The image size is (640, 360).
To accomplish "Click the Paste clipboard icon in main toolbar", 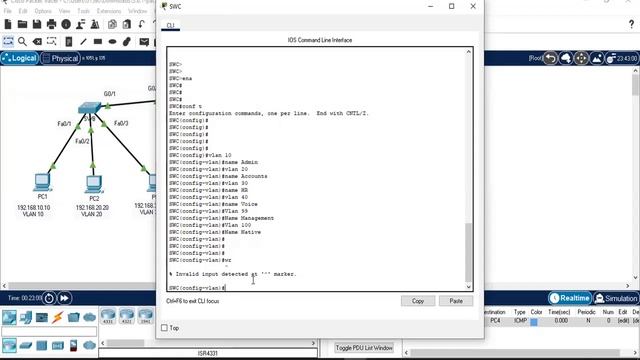I will [x=127, y=24].
